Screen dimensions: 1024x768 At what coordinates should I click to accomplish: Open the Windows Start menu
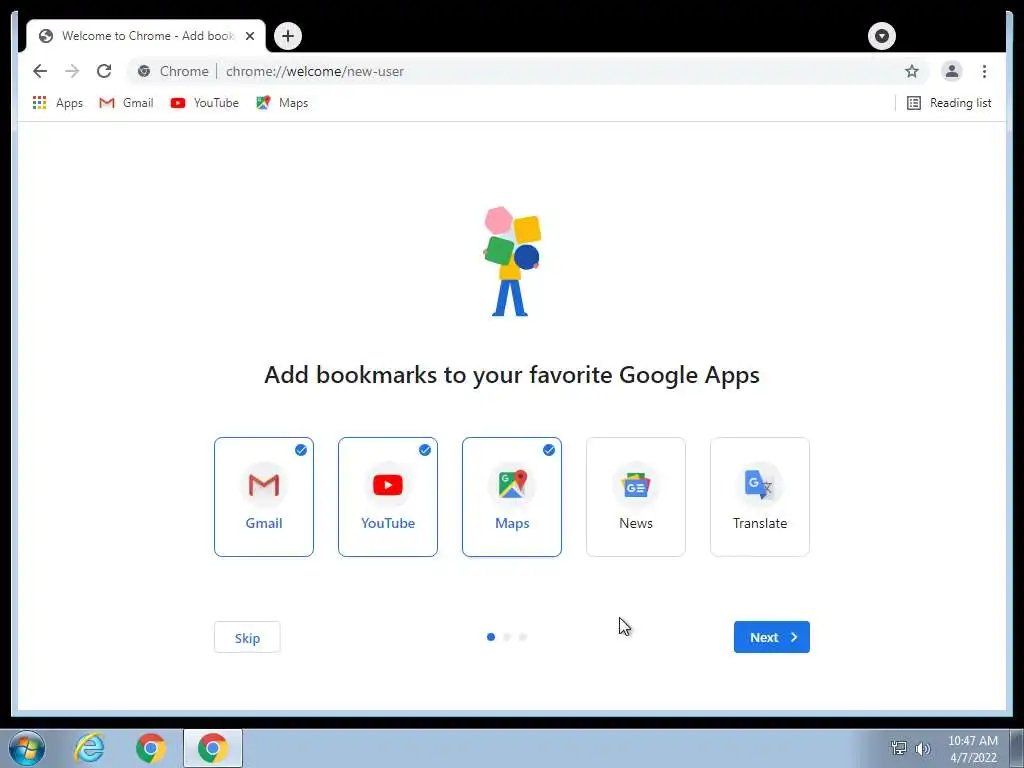(27, 748)
